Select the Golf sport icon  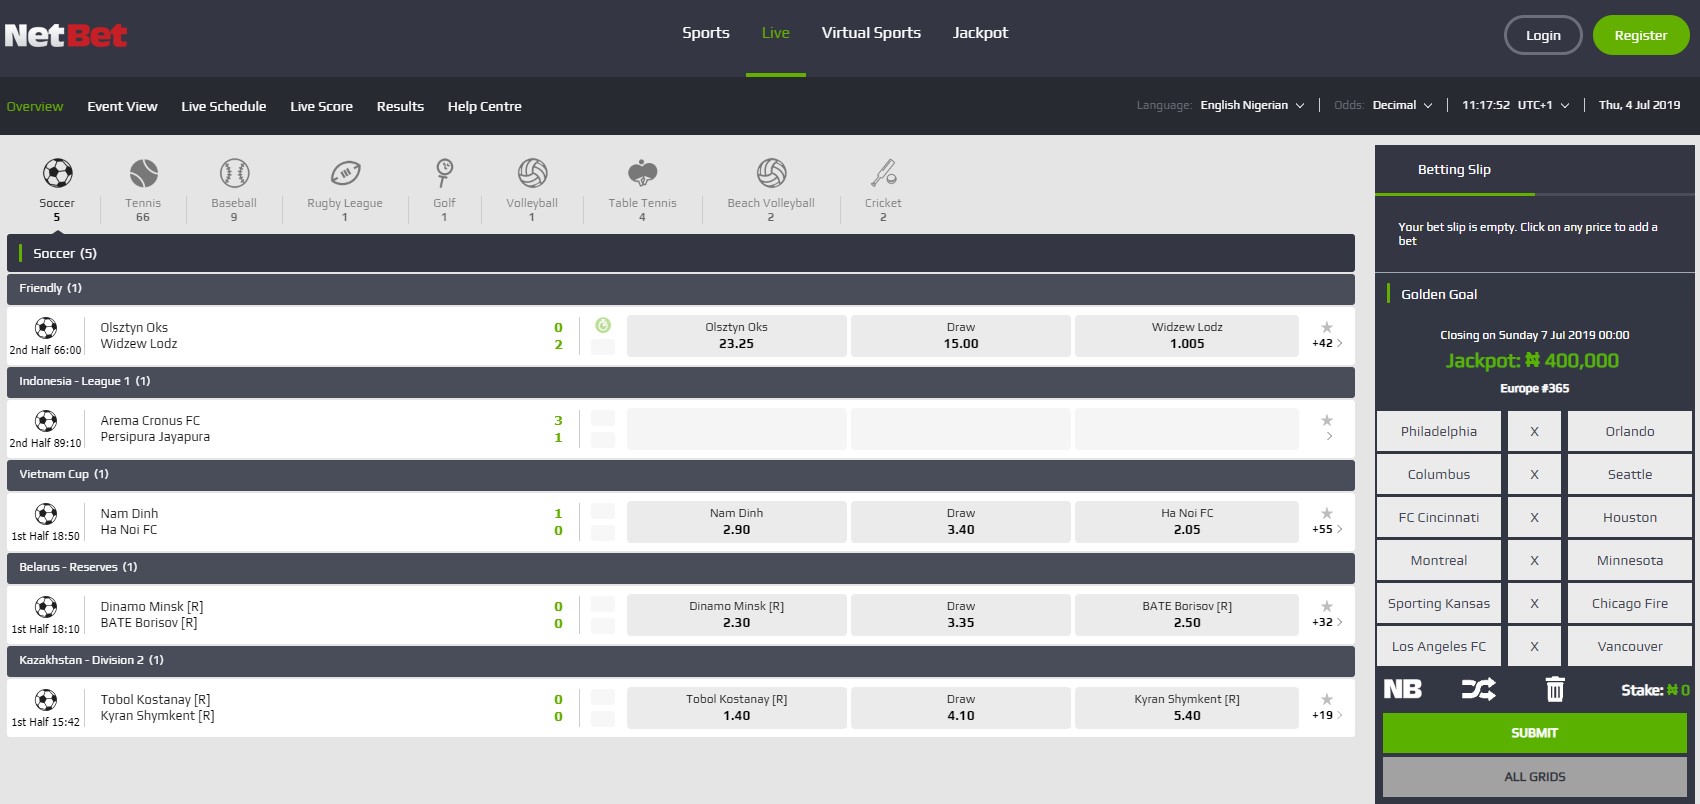click(444, 174)
